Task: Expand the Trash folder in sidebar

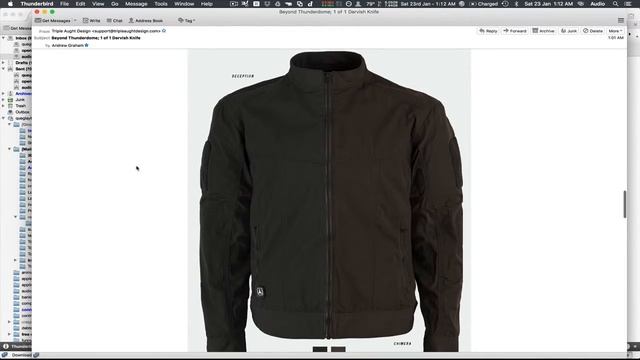Action: [4, 106]
